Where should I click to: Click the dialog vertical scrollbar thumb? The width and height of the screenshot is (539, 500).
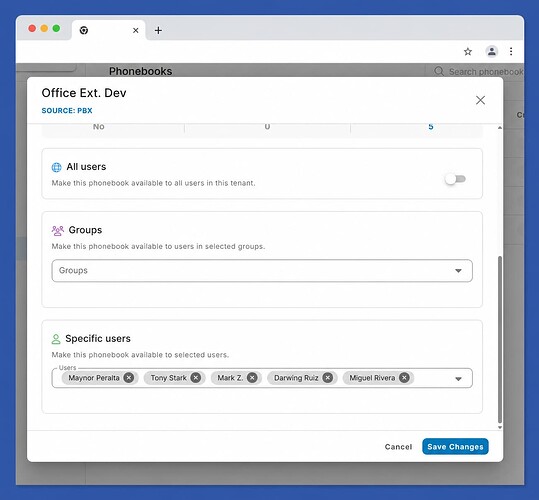[500, 340]
